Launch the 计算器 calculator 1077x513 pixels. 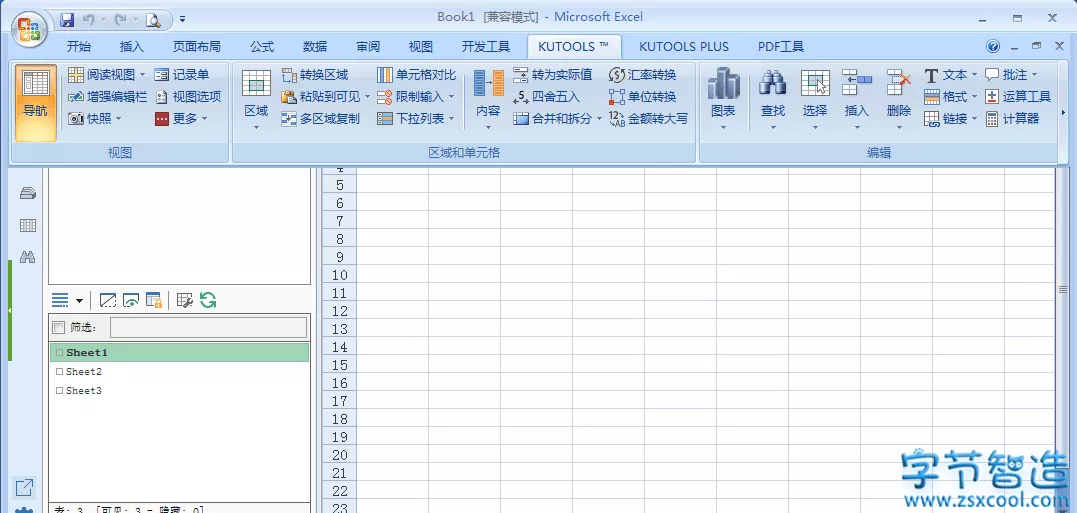point(1012,118)
